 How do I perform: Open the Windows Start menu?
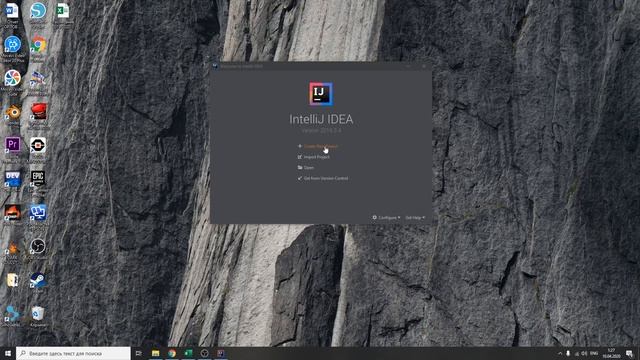tap(8, 353)
